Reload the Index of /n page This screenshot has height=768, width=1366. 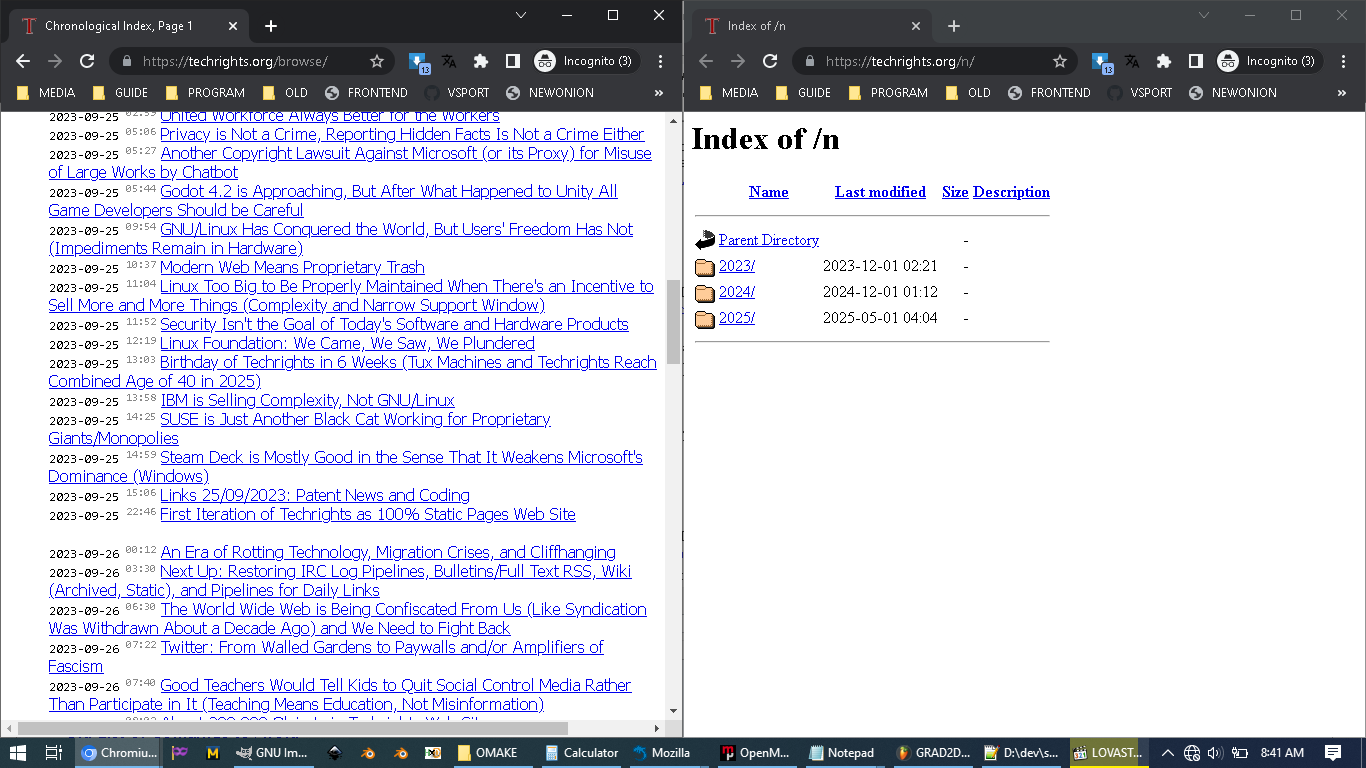point(770,61)
